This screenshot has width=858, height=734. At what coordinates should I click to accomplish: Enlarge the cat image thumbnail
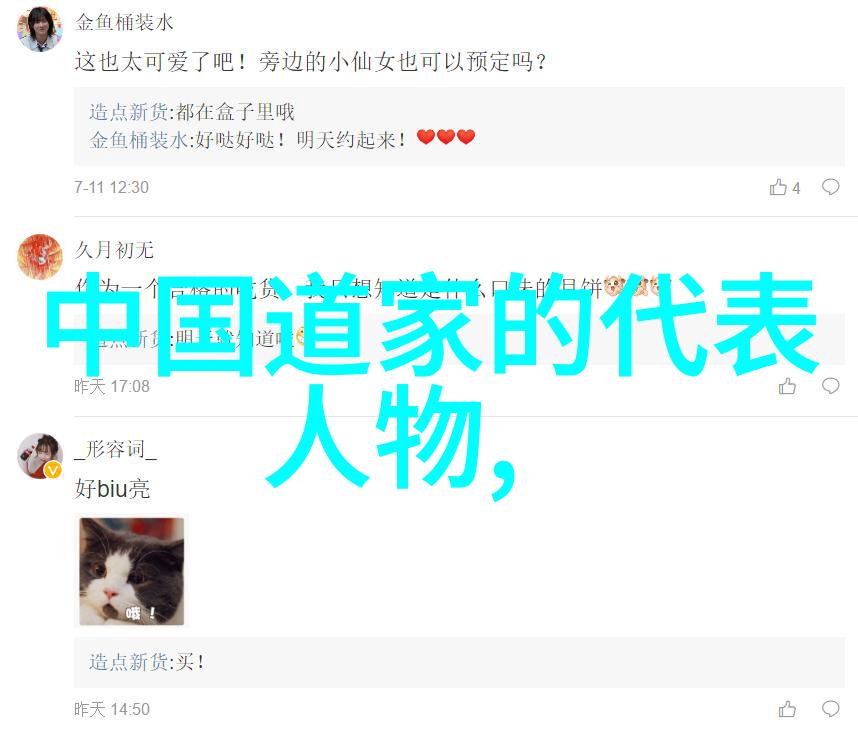click(131, 571)
